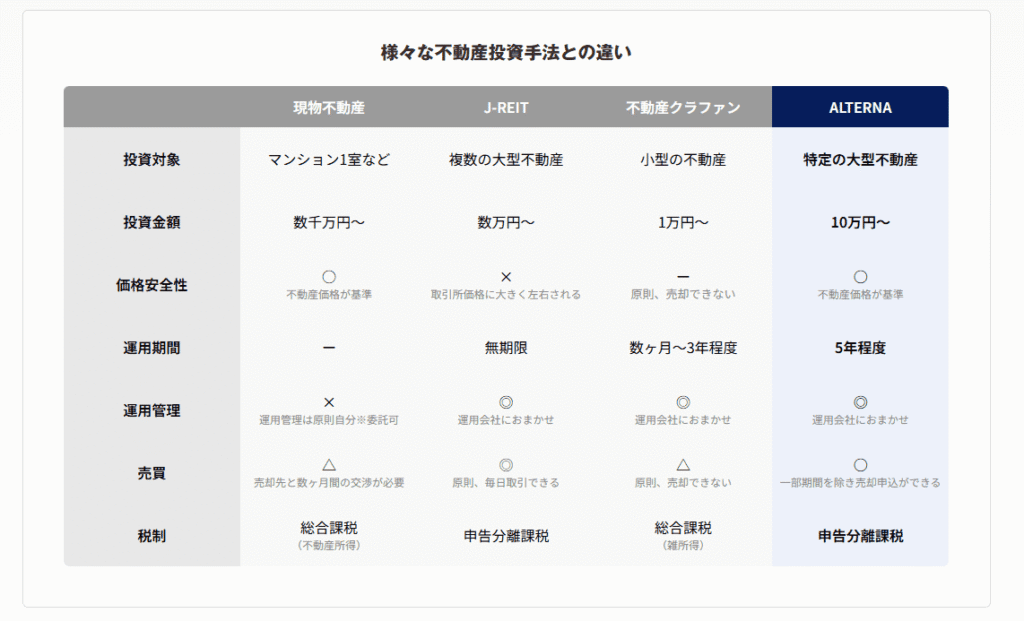Click the circle symbol in ALTERNA 売買 cell
Viewport: 1024px width, 621px height.
coord(860,465)
